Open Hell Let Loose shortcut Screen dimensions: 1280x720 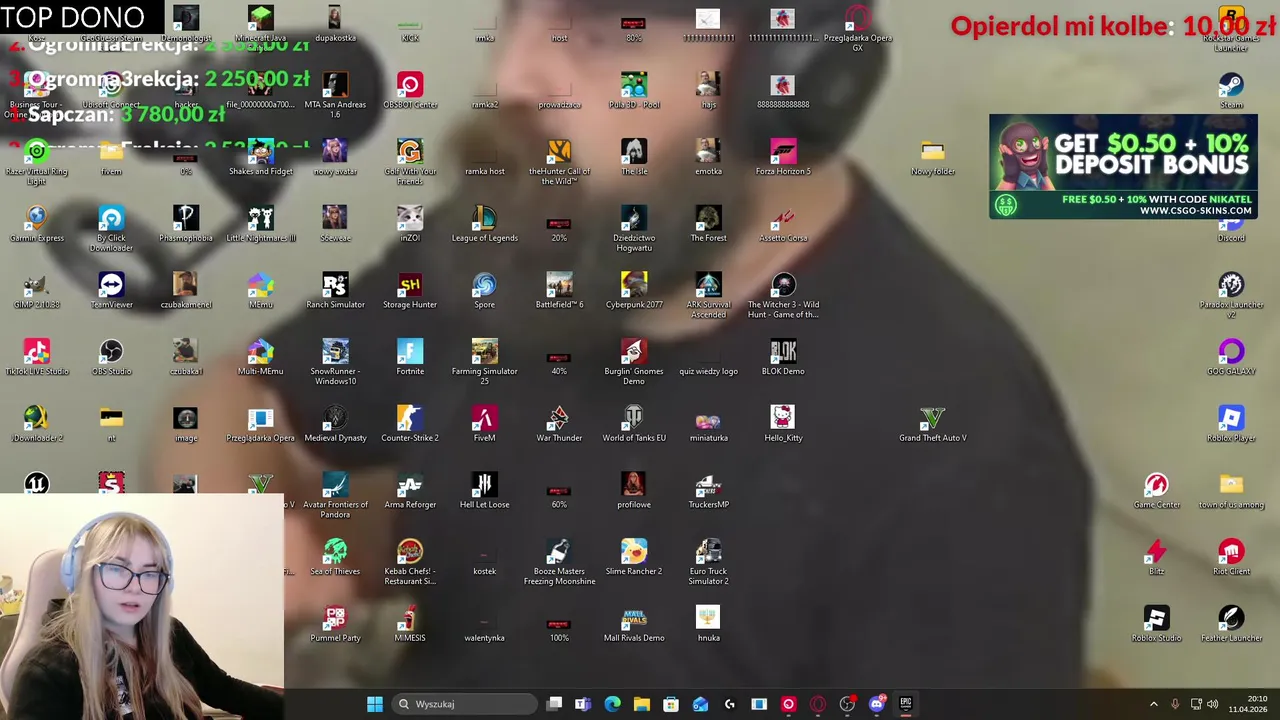point(484,490)
